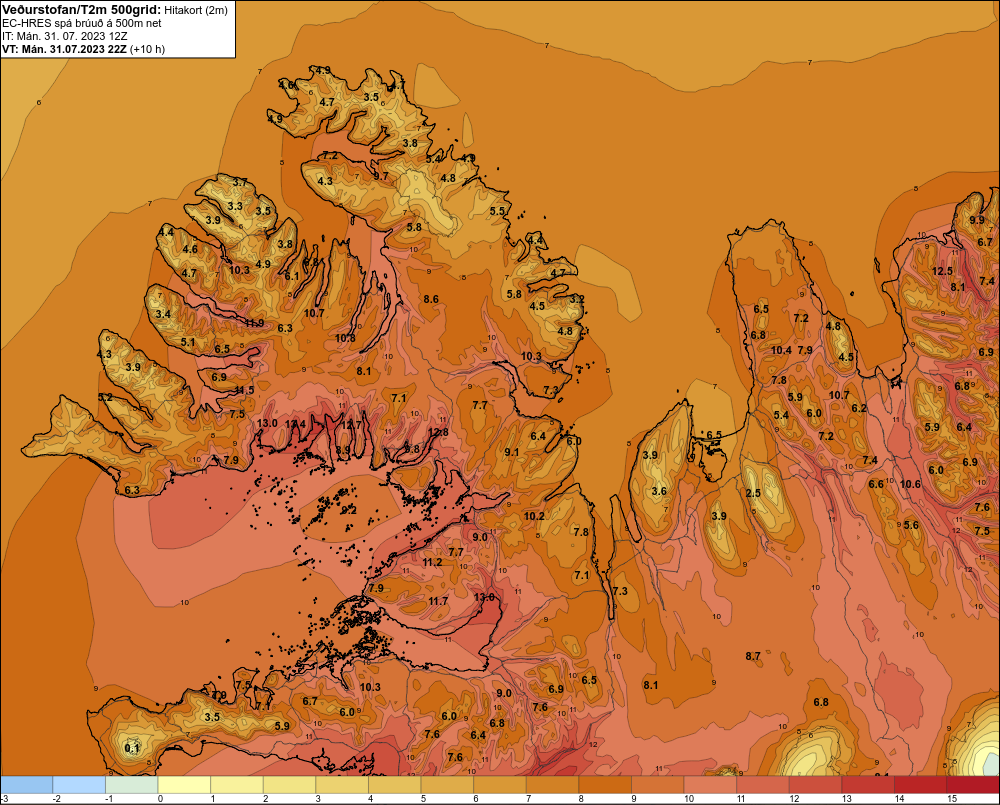
Task: Select the 9.1 temperature value on the map
Action: [511, 452]
